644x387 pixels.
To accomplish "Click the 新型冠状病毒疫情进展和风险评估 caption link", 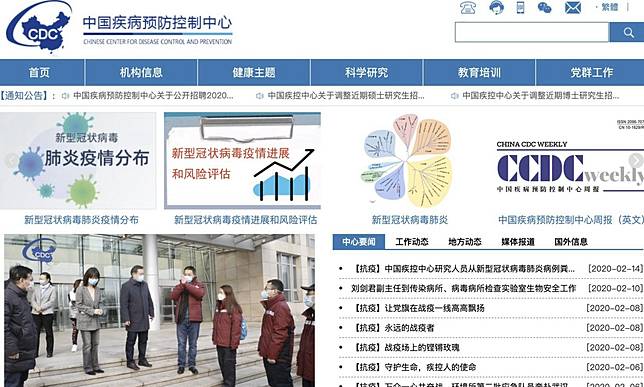I will click(x=245, y=220).
